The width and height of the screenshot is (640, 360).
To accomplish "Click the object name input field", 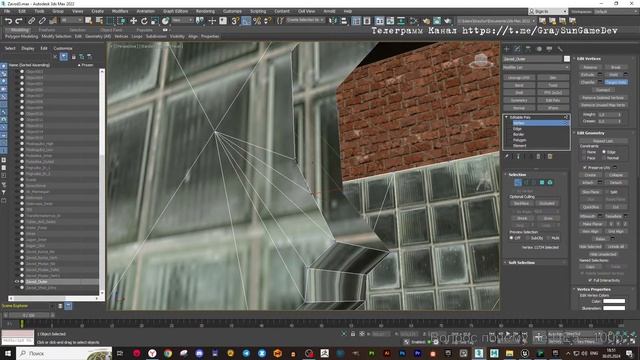I will [532, 59].
